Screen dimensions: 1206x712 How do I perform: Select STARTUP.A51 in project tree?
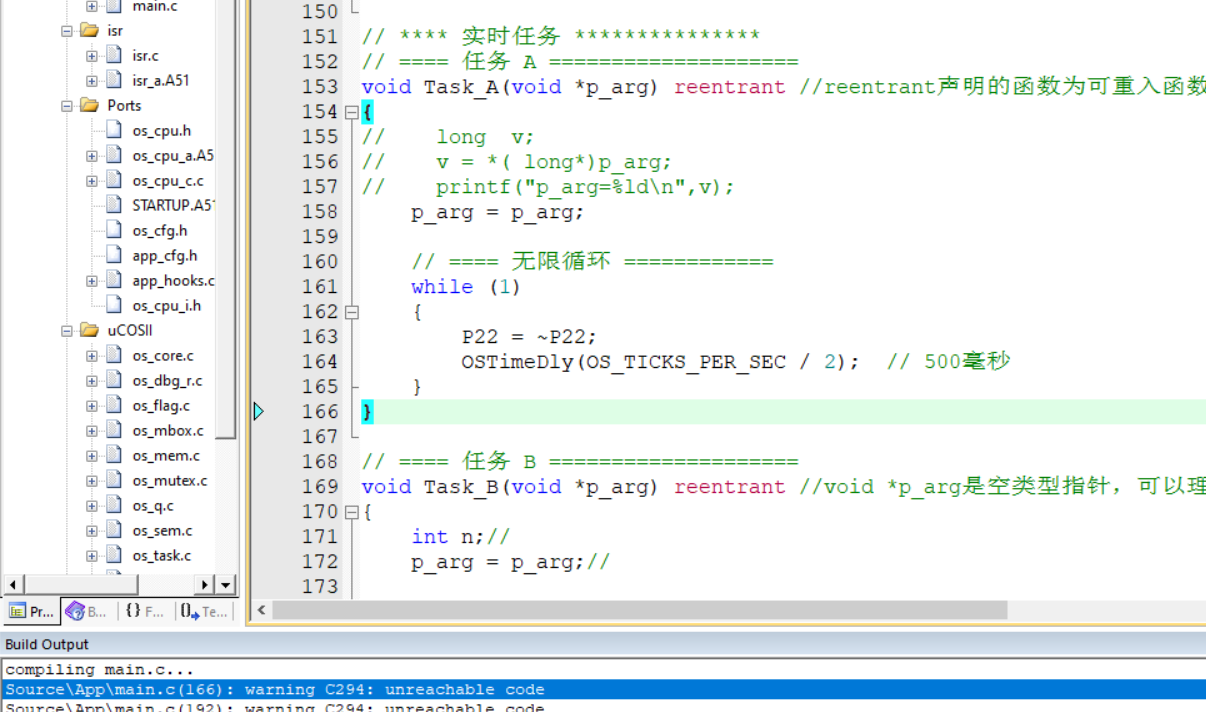(173, 206)
